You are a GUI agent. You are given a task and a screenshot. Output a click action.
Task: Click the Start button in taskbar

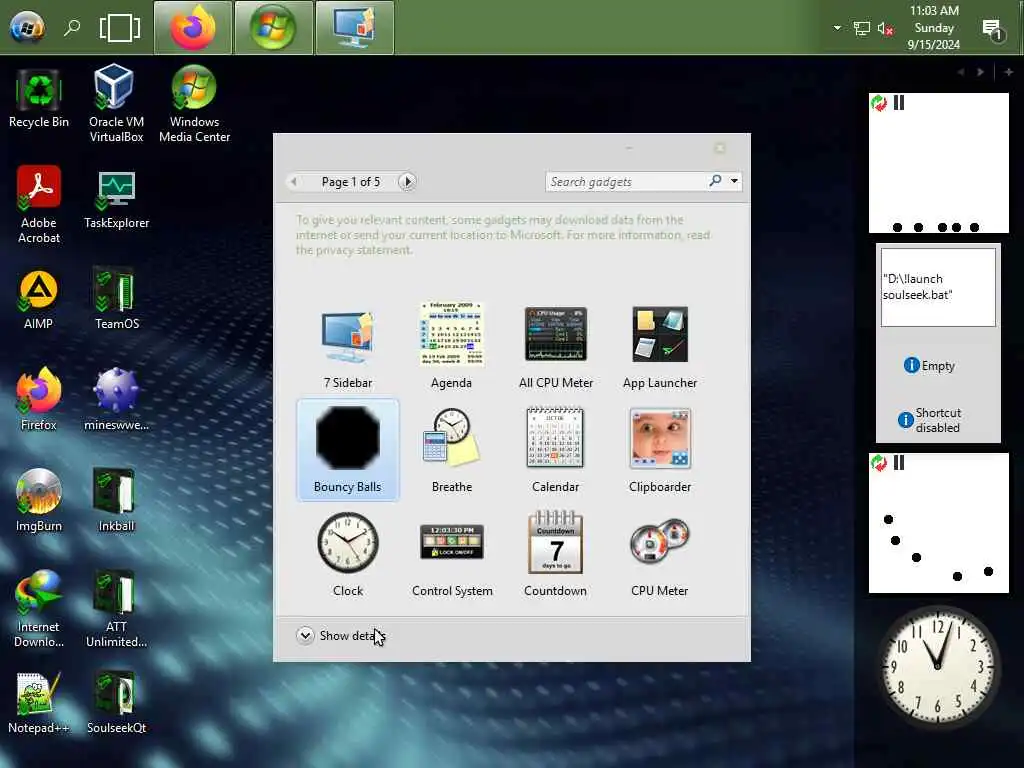pos(27,27)
